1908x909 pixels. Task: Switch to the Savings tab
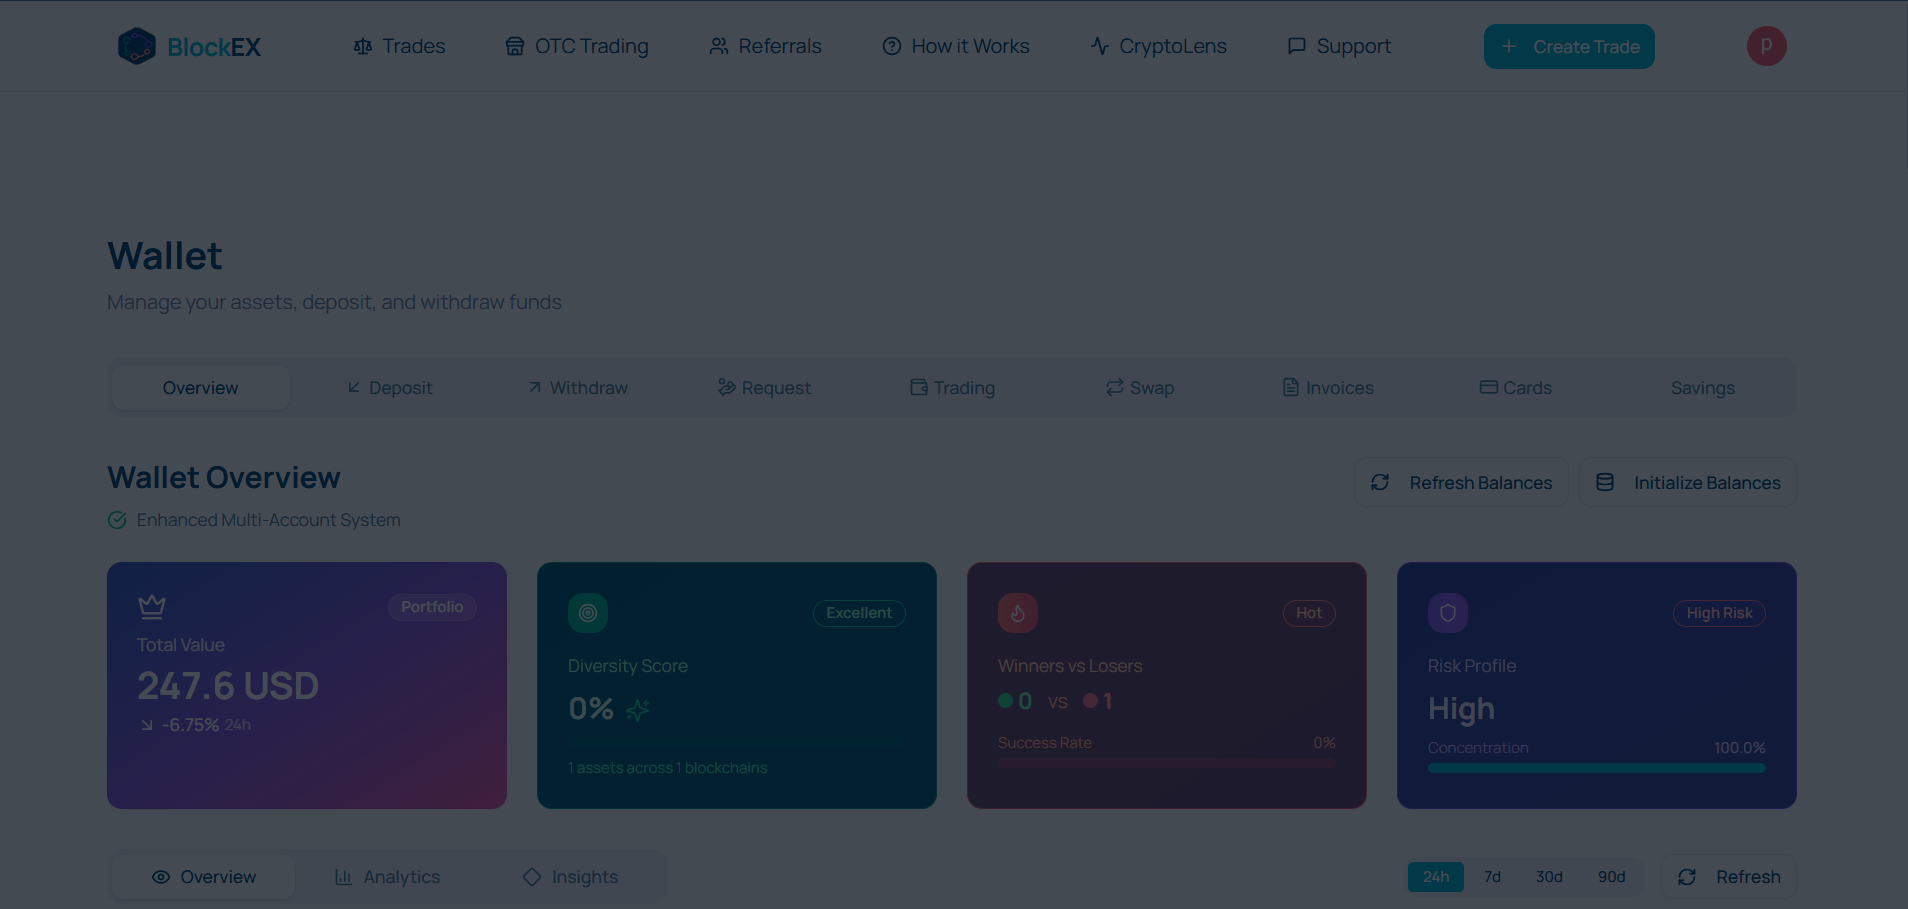pos(1703,388)
